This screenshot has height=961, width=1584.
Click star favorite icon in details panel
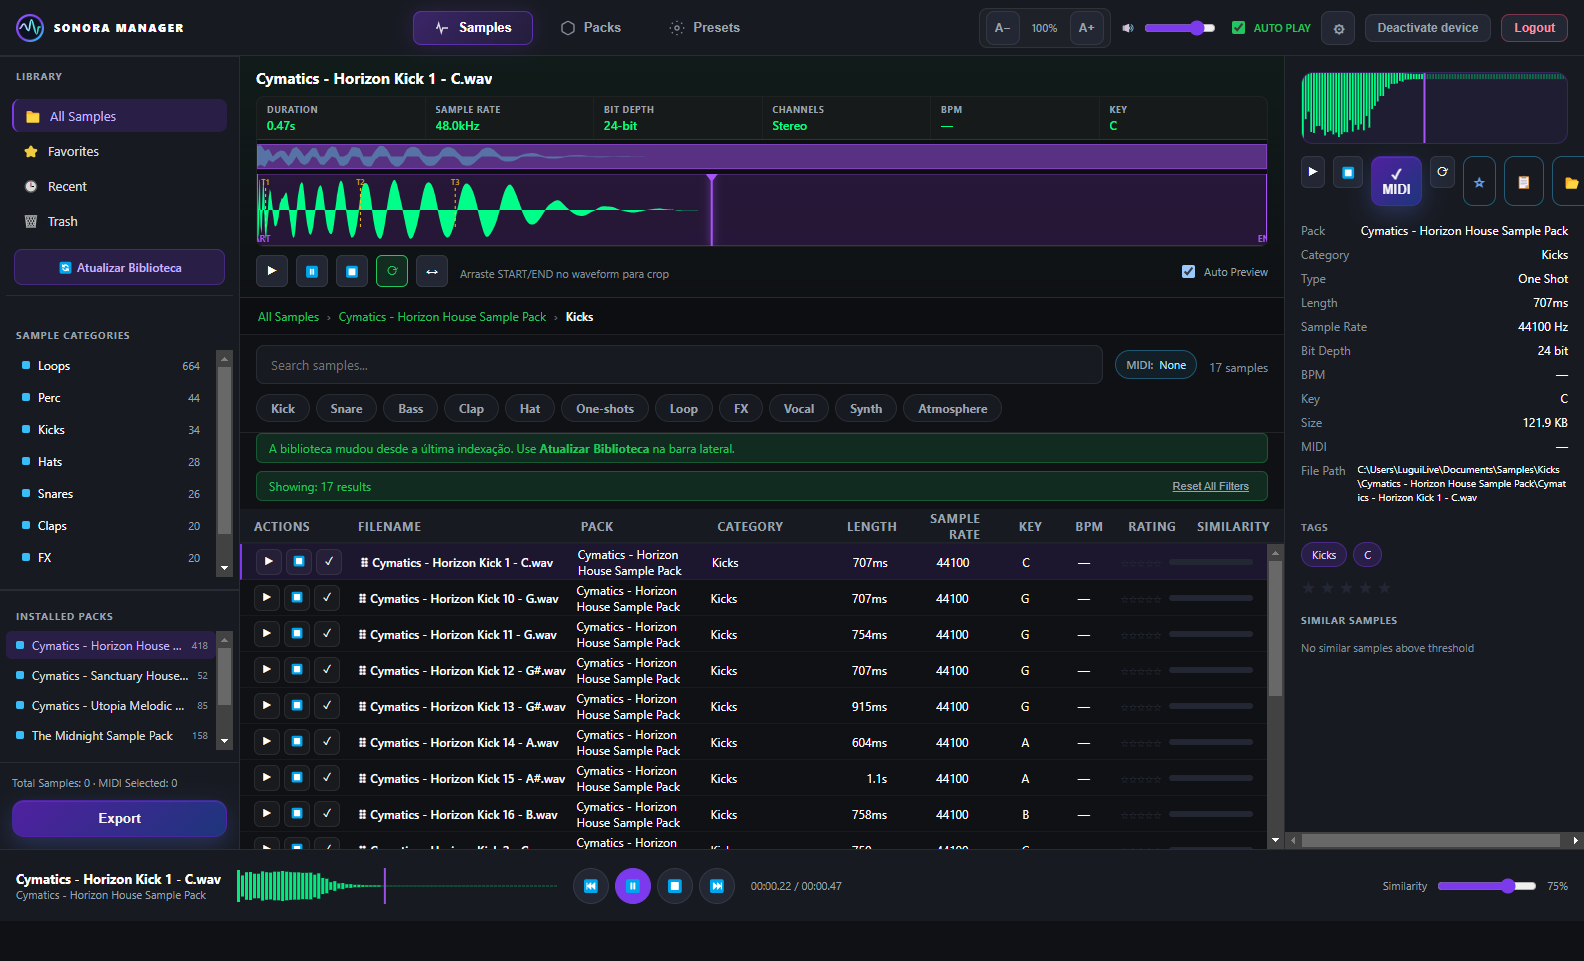pyautogui.click(x=1479, y=181)
